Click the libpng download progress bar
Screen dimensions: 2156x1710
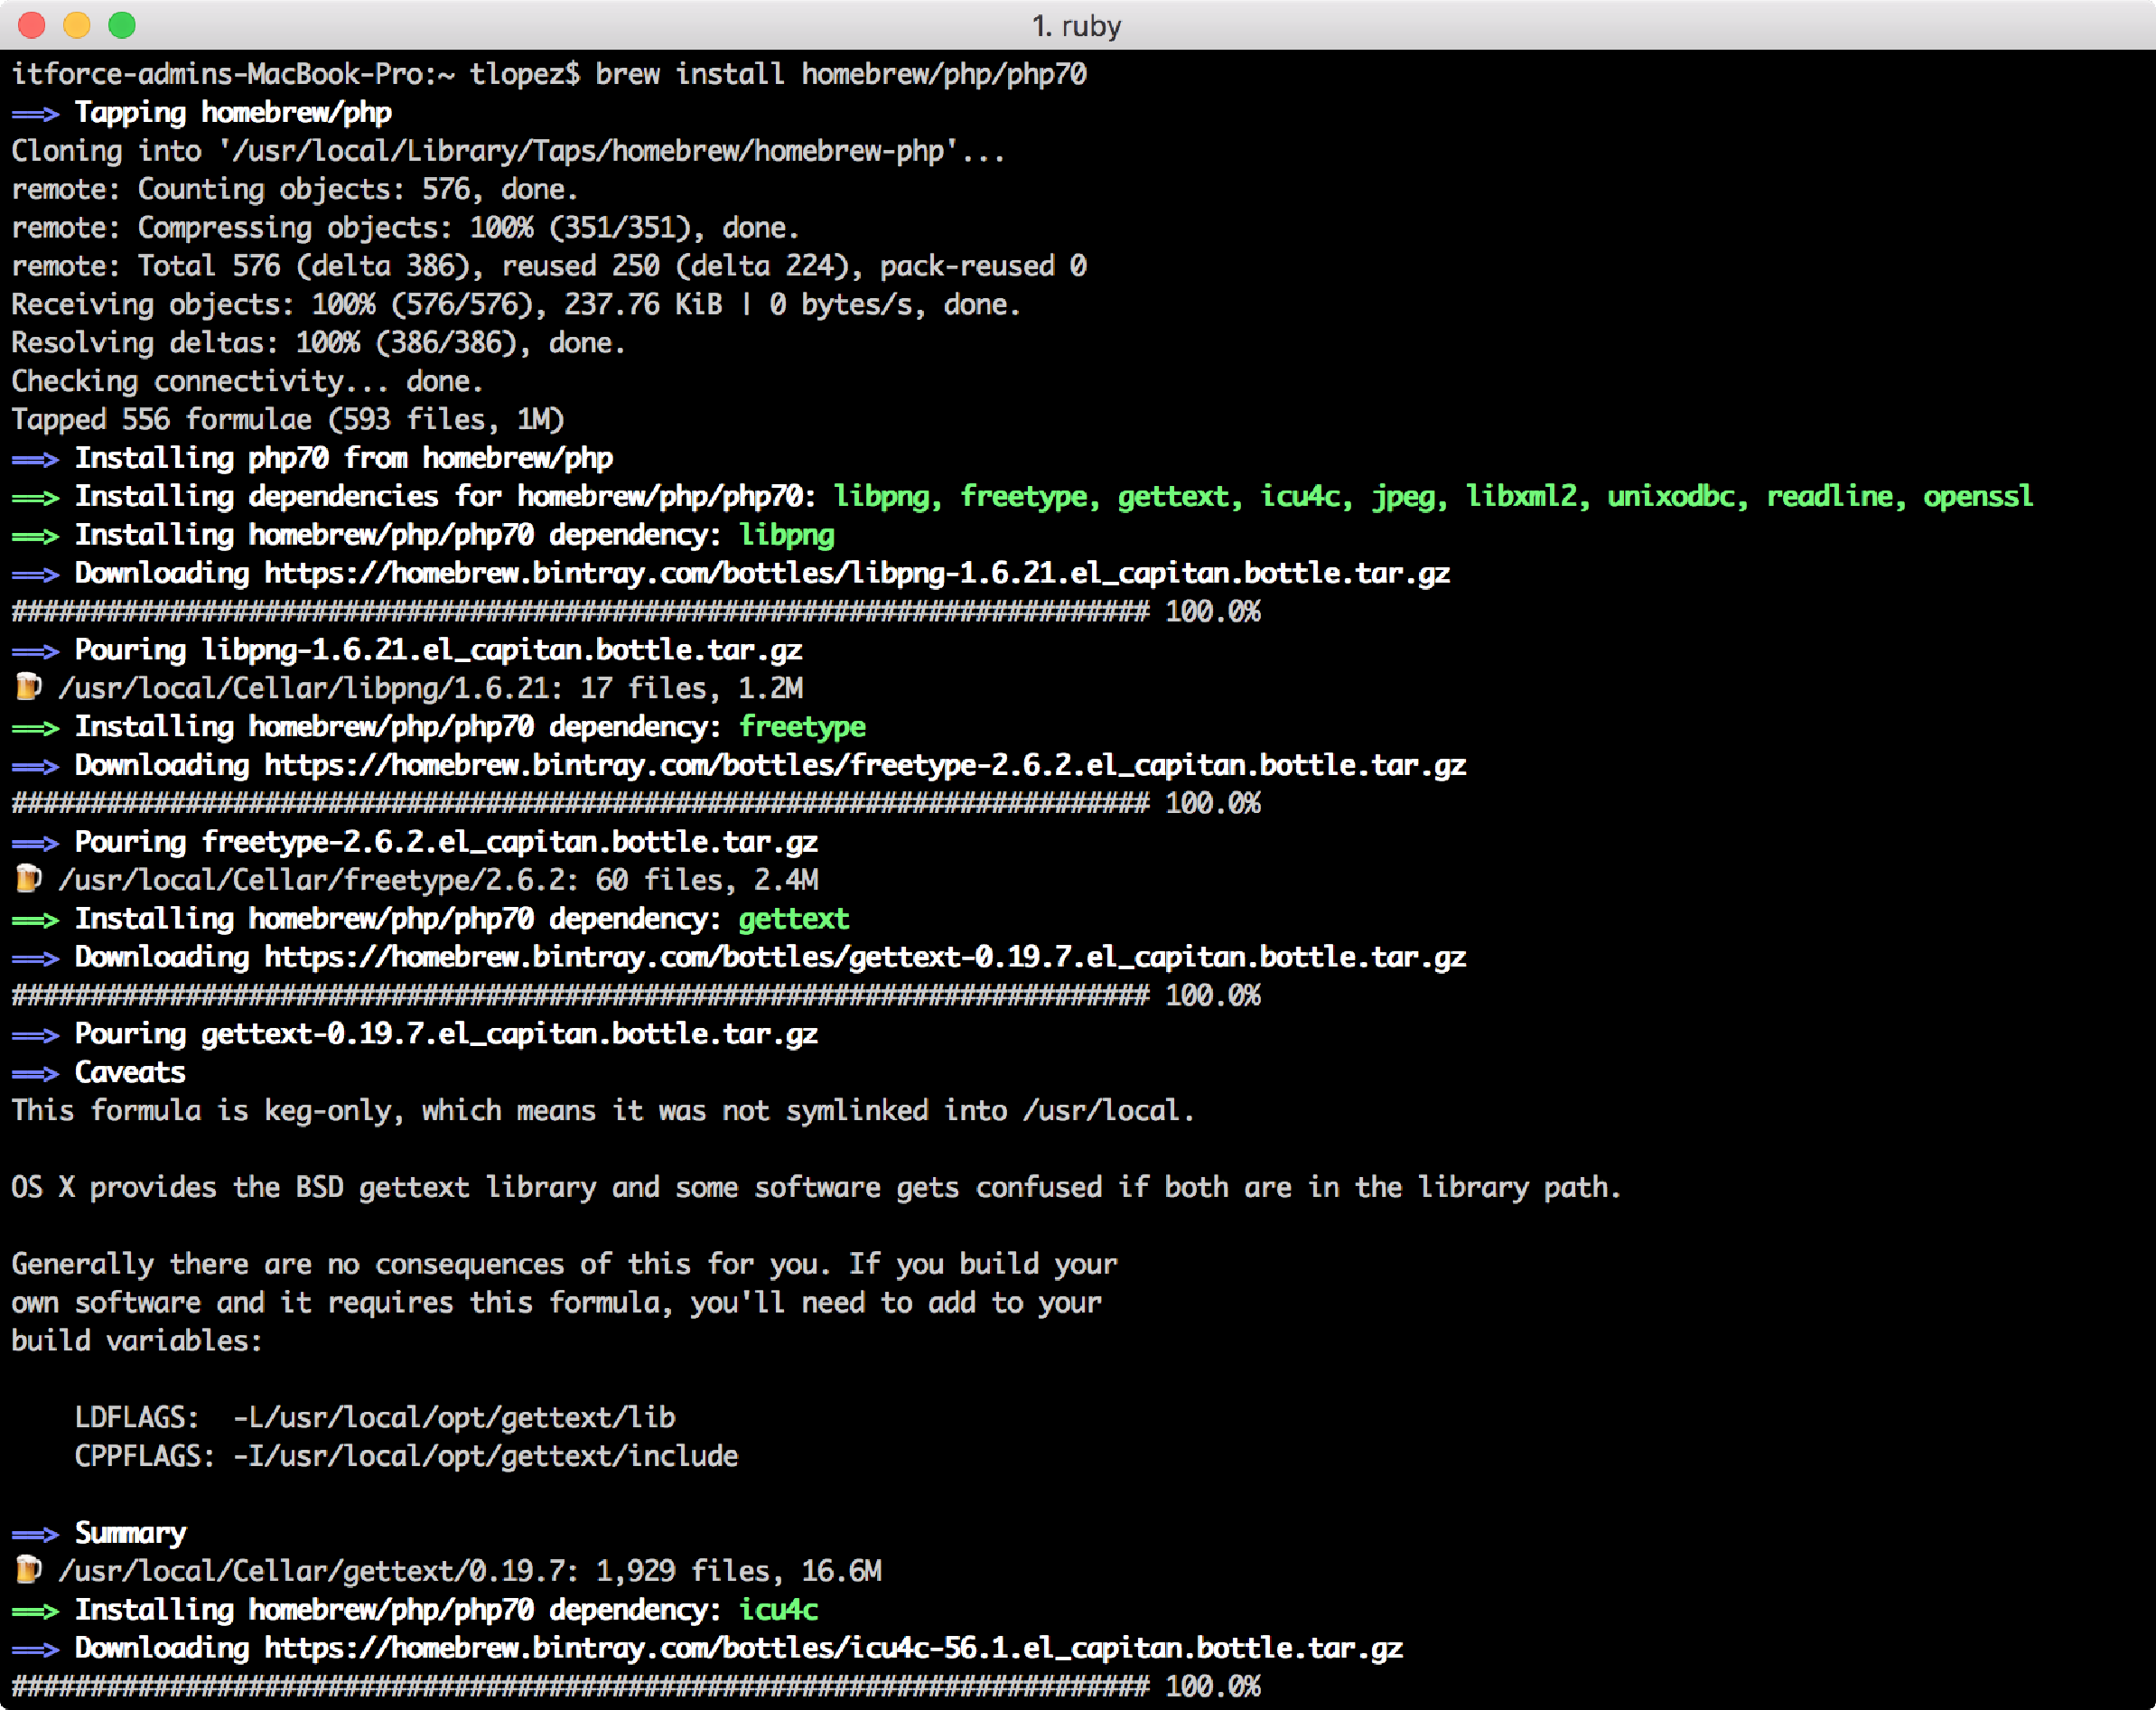(x=580, y=612)
